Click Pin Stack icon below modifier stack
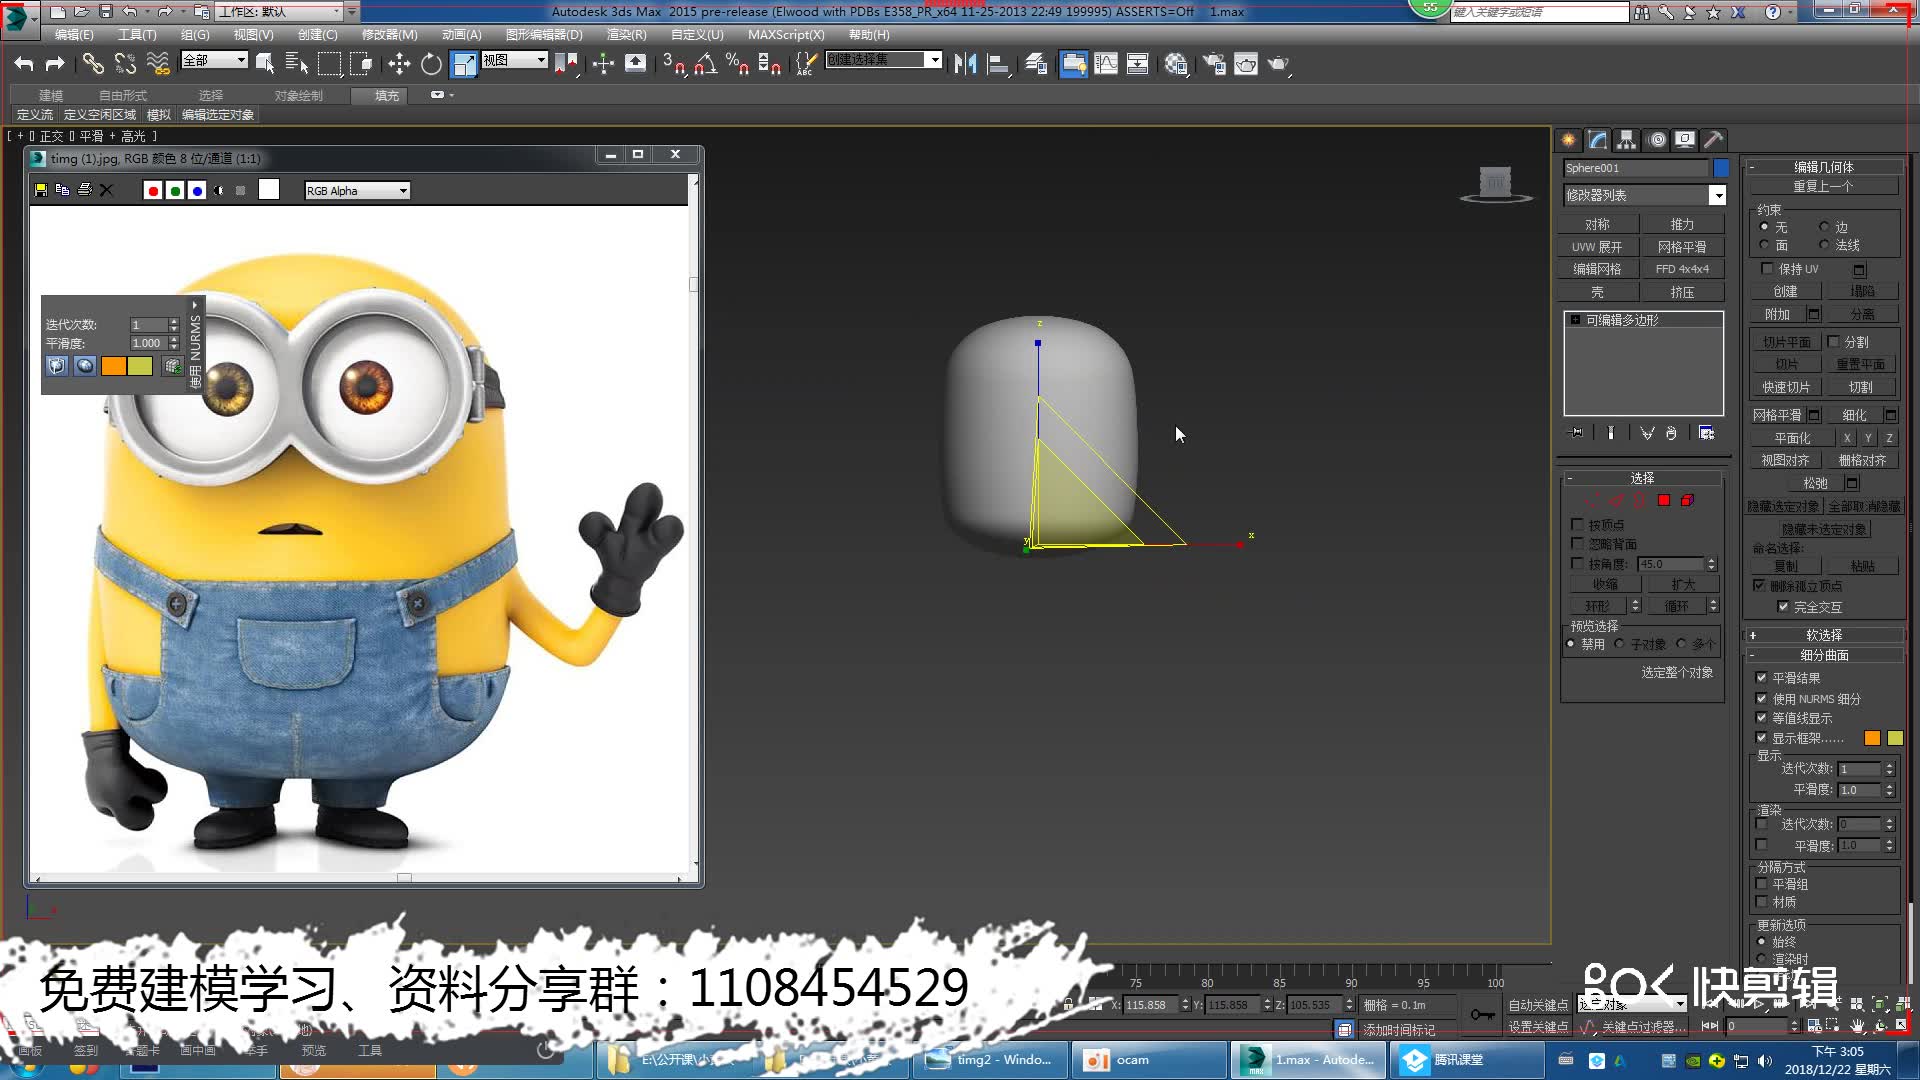 (x=1577, y=433)
